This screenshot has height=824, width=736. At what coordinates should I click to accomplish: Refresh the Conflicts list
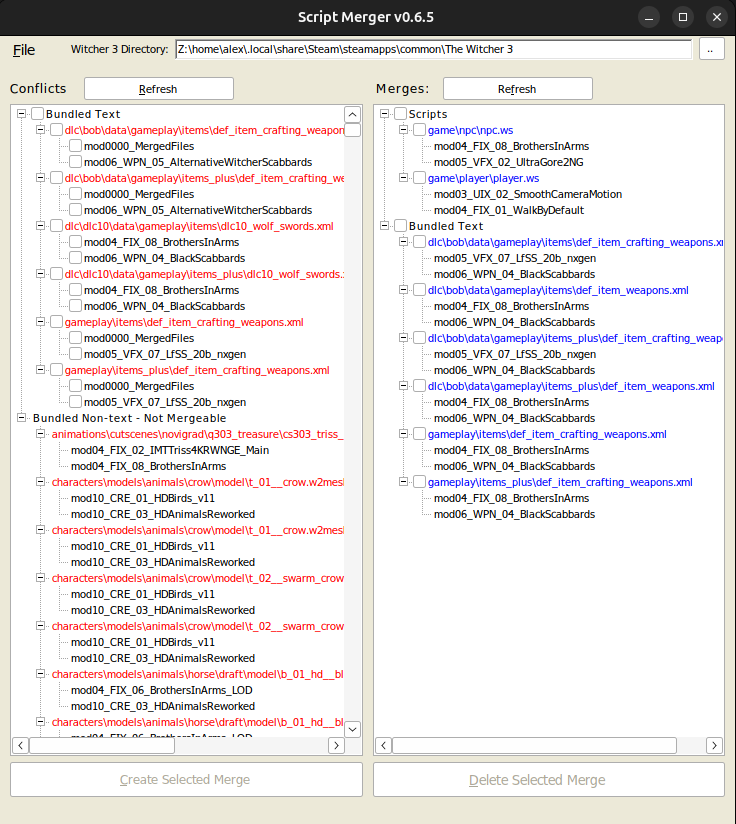[x=158, y=89]
